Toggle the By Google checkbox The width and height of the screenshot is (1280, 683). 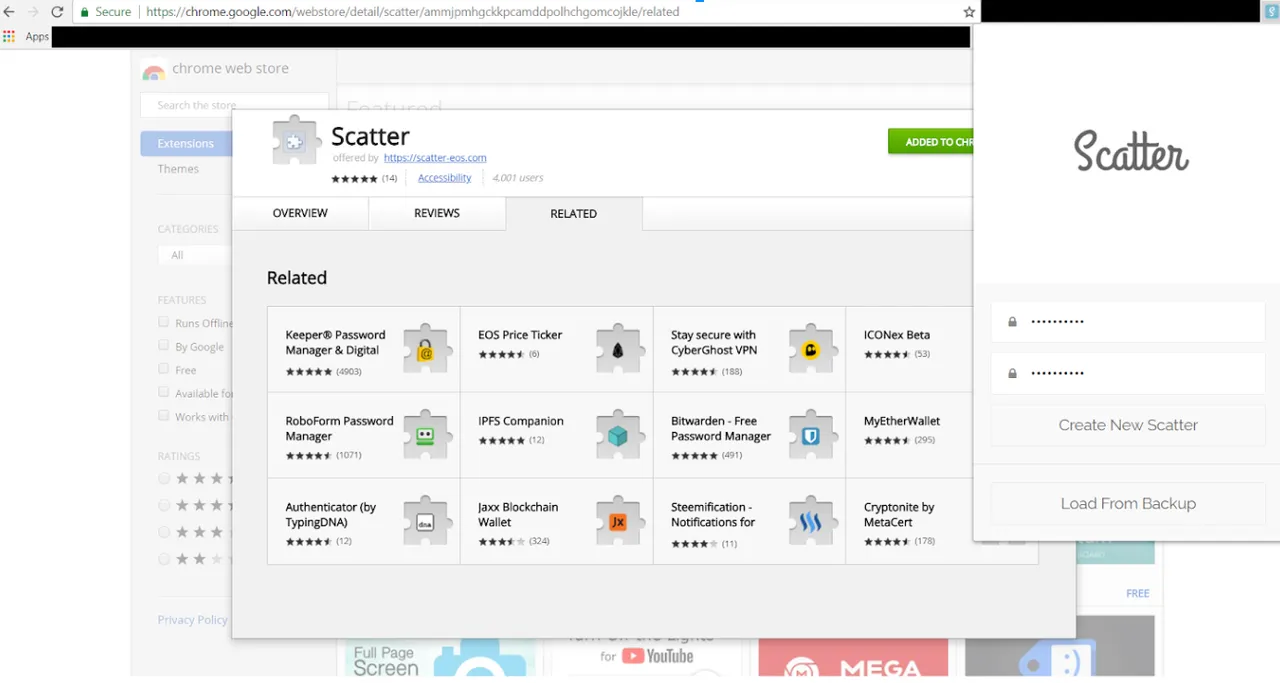click(163, 345)
